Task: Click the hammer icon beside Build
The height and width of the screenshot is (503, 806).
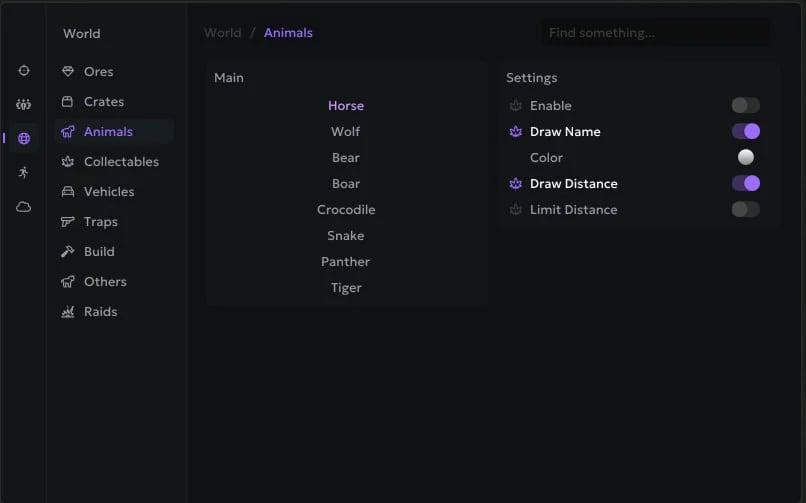Action: (68, 252)
